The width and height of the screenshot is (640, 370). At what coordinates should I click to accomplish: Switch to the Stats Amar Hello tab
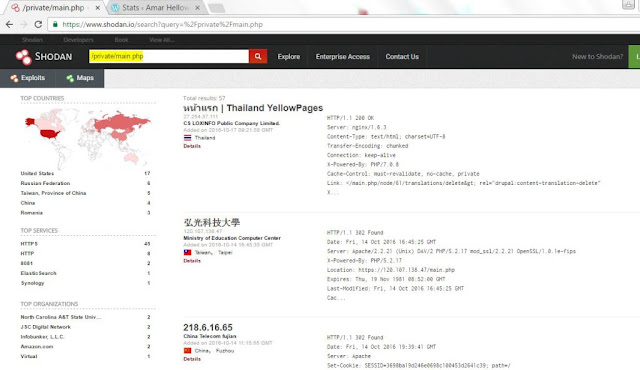156,8
